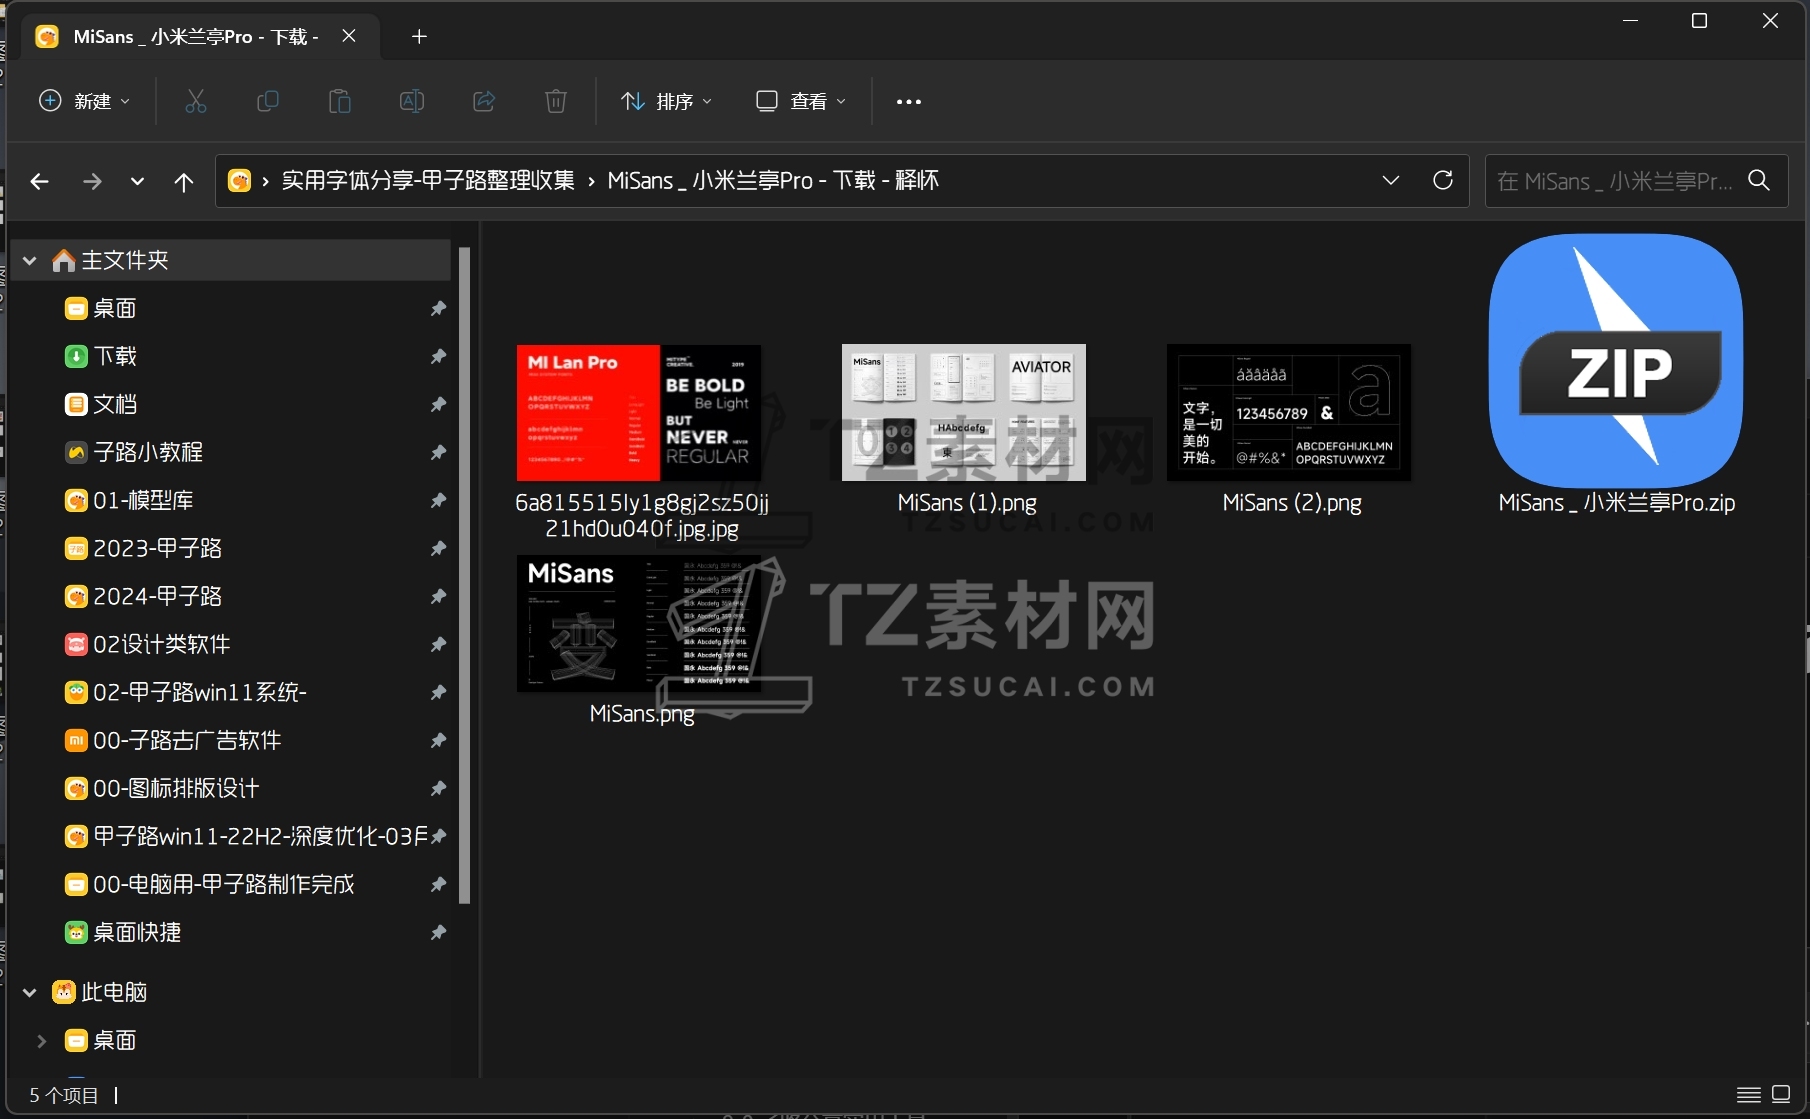Unpin 02设计类软件 pin icon
The height and width of the screenshot is (1119, 1810).
(x=438, y=644)
